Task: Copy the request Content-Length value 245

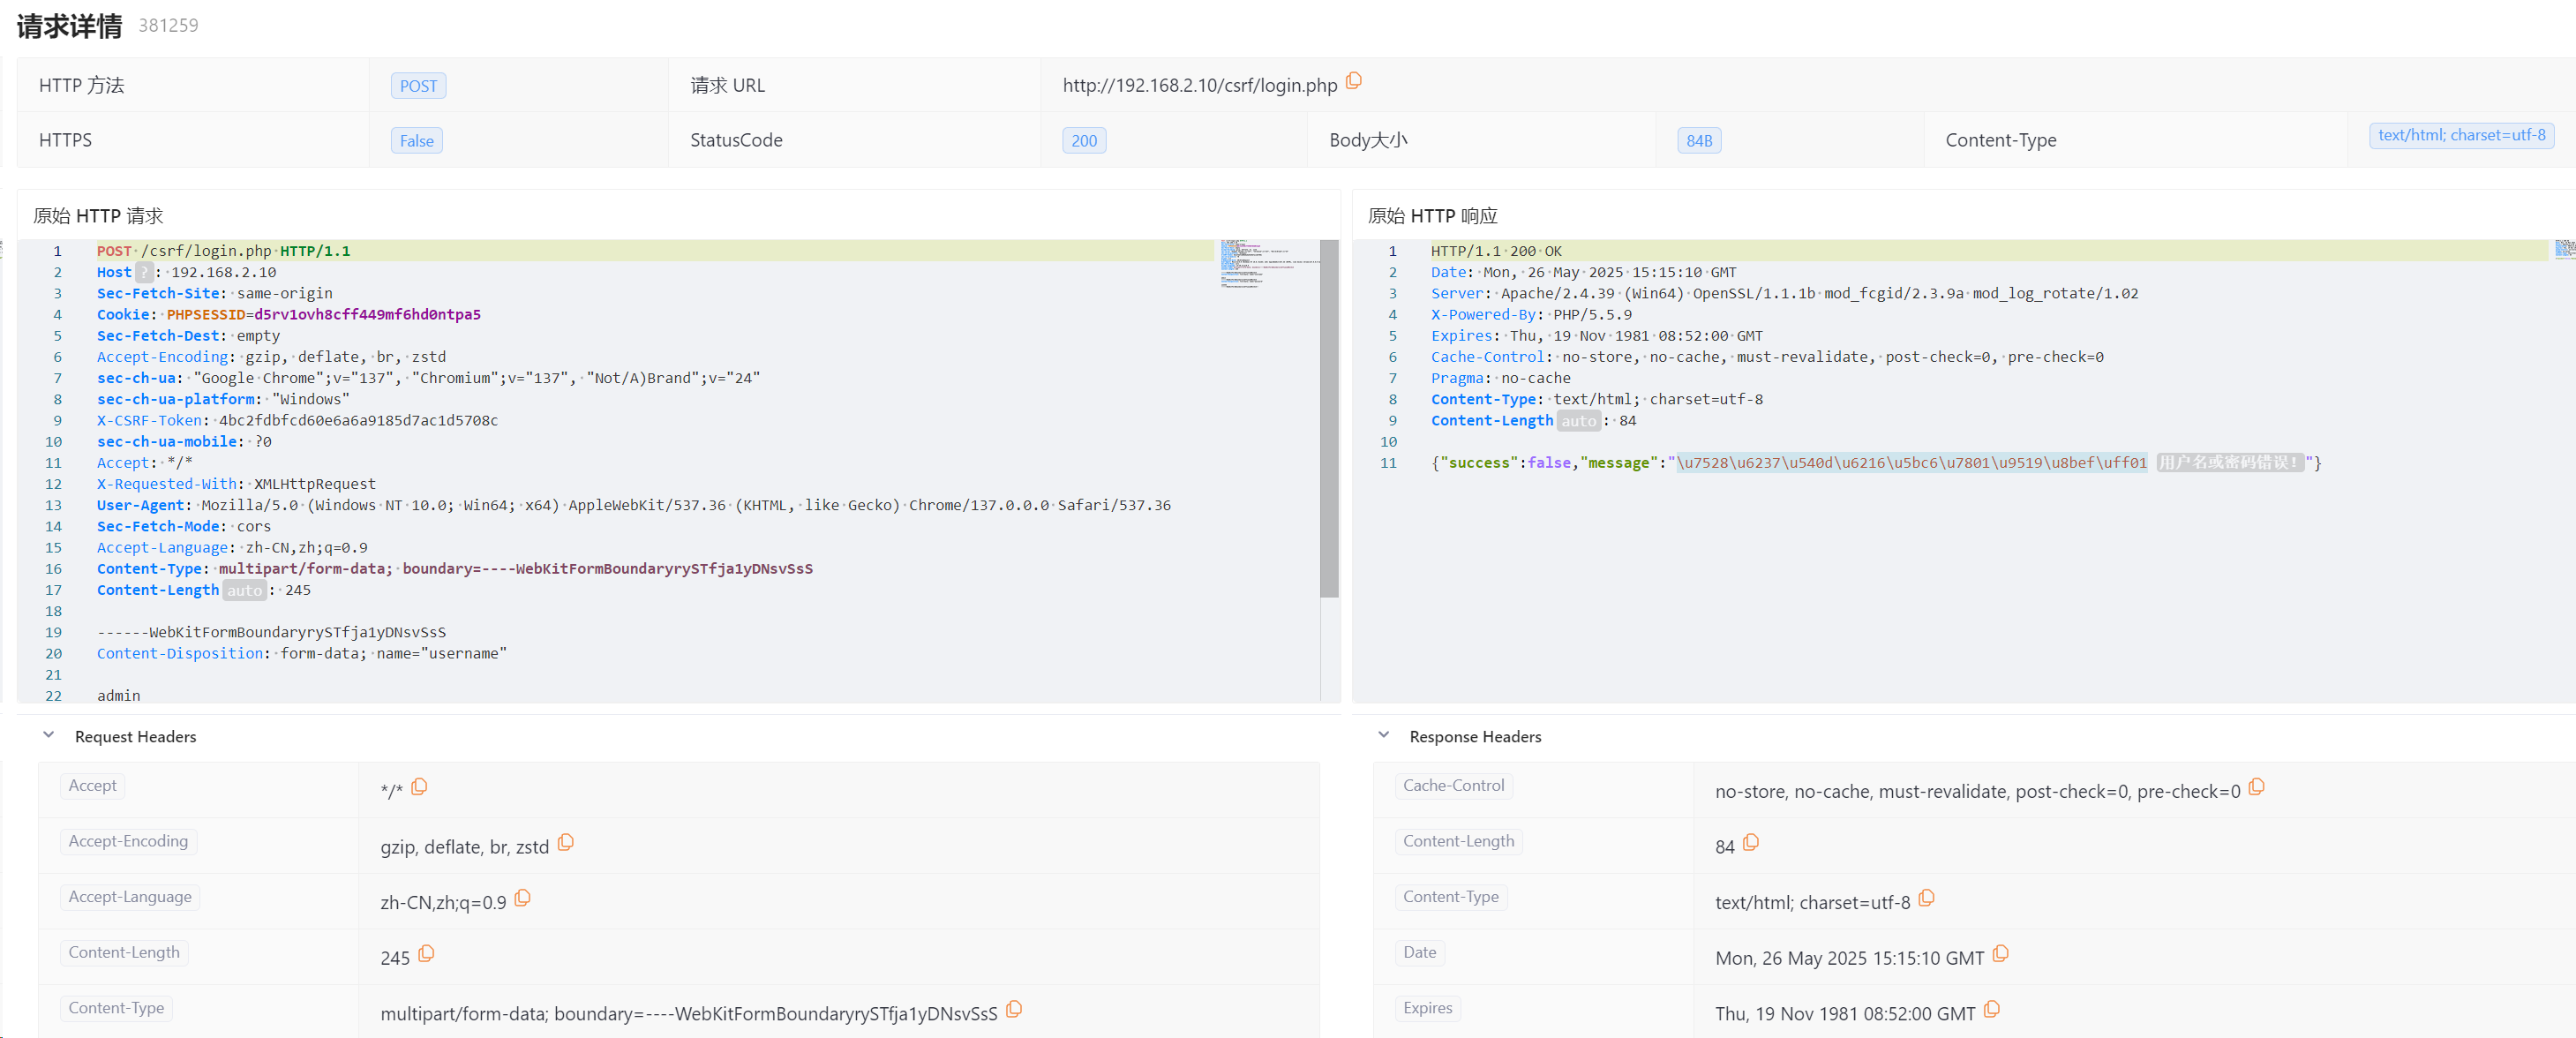Action: 426,954
